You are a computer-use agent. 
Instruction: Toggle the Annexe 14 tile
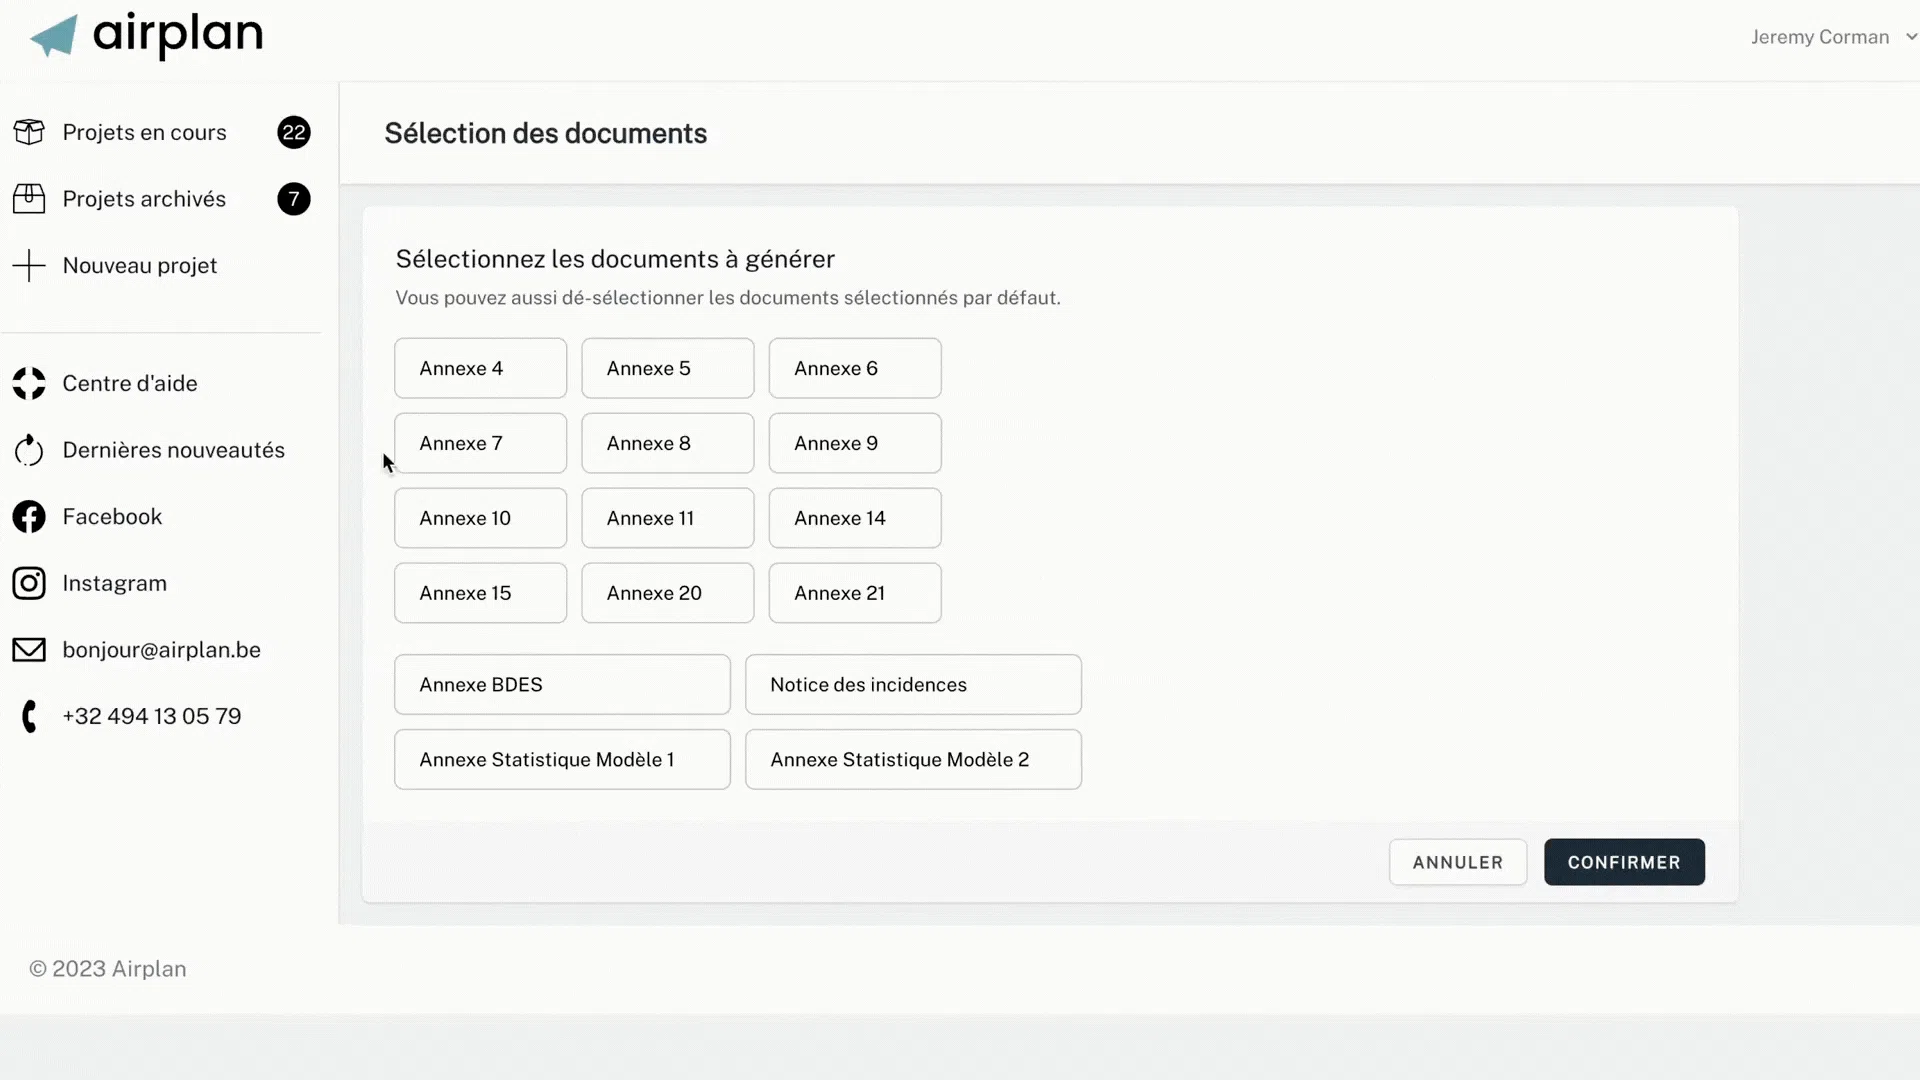pos(855,518)
